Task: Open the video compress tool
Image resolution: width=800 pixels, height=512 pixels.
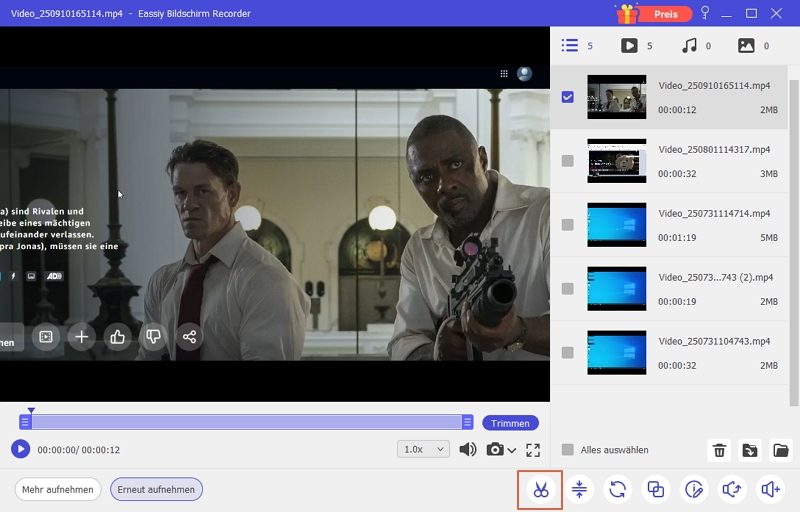Action: pos(579,490)
